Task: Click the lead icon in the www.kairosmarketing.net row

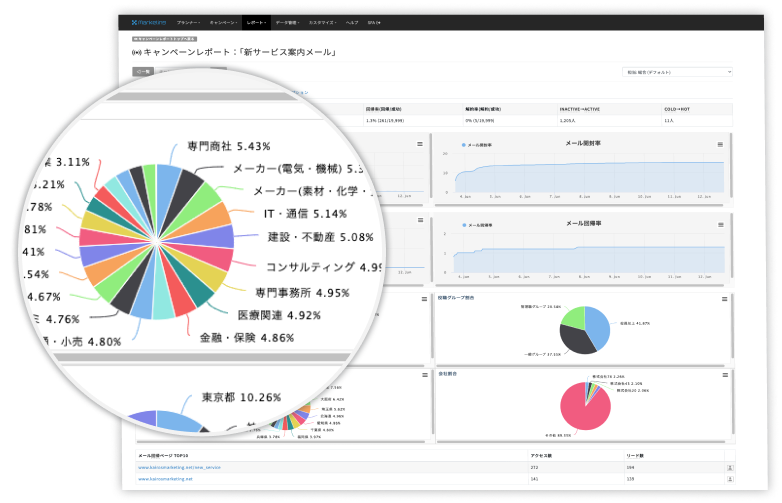Action: pyautogui.click(x=730, y=479)
